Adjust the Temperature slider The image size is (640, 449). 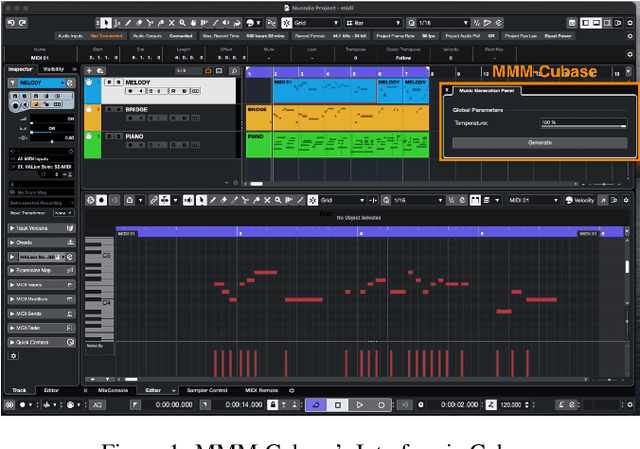click(x=584, y=123)
